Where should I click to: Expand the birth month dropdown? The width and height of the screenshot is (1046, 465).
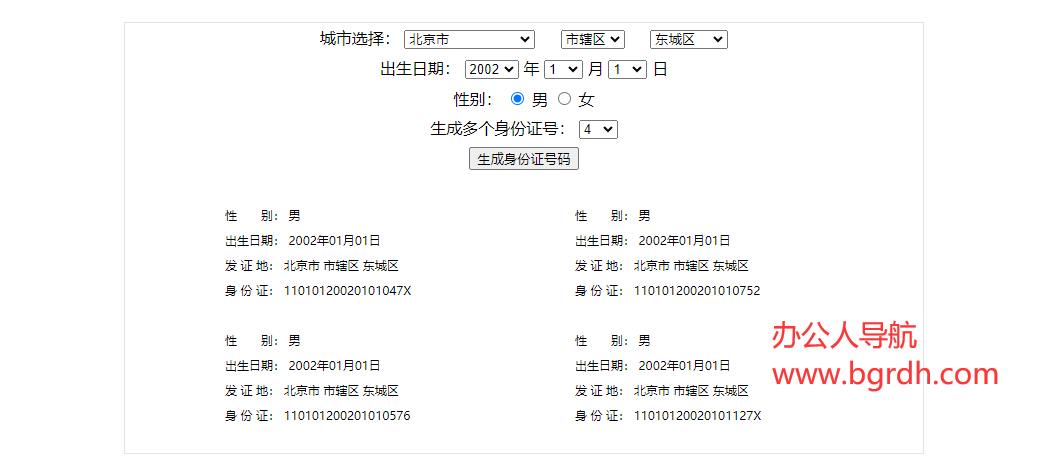click(x=563, y=69)
